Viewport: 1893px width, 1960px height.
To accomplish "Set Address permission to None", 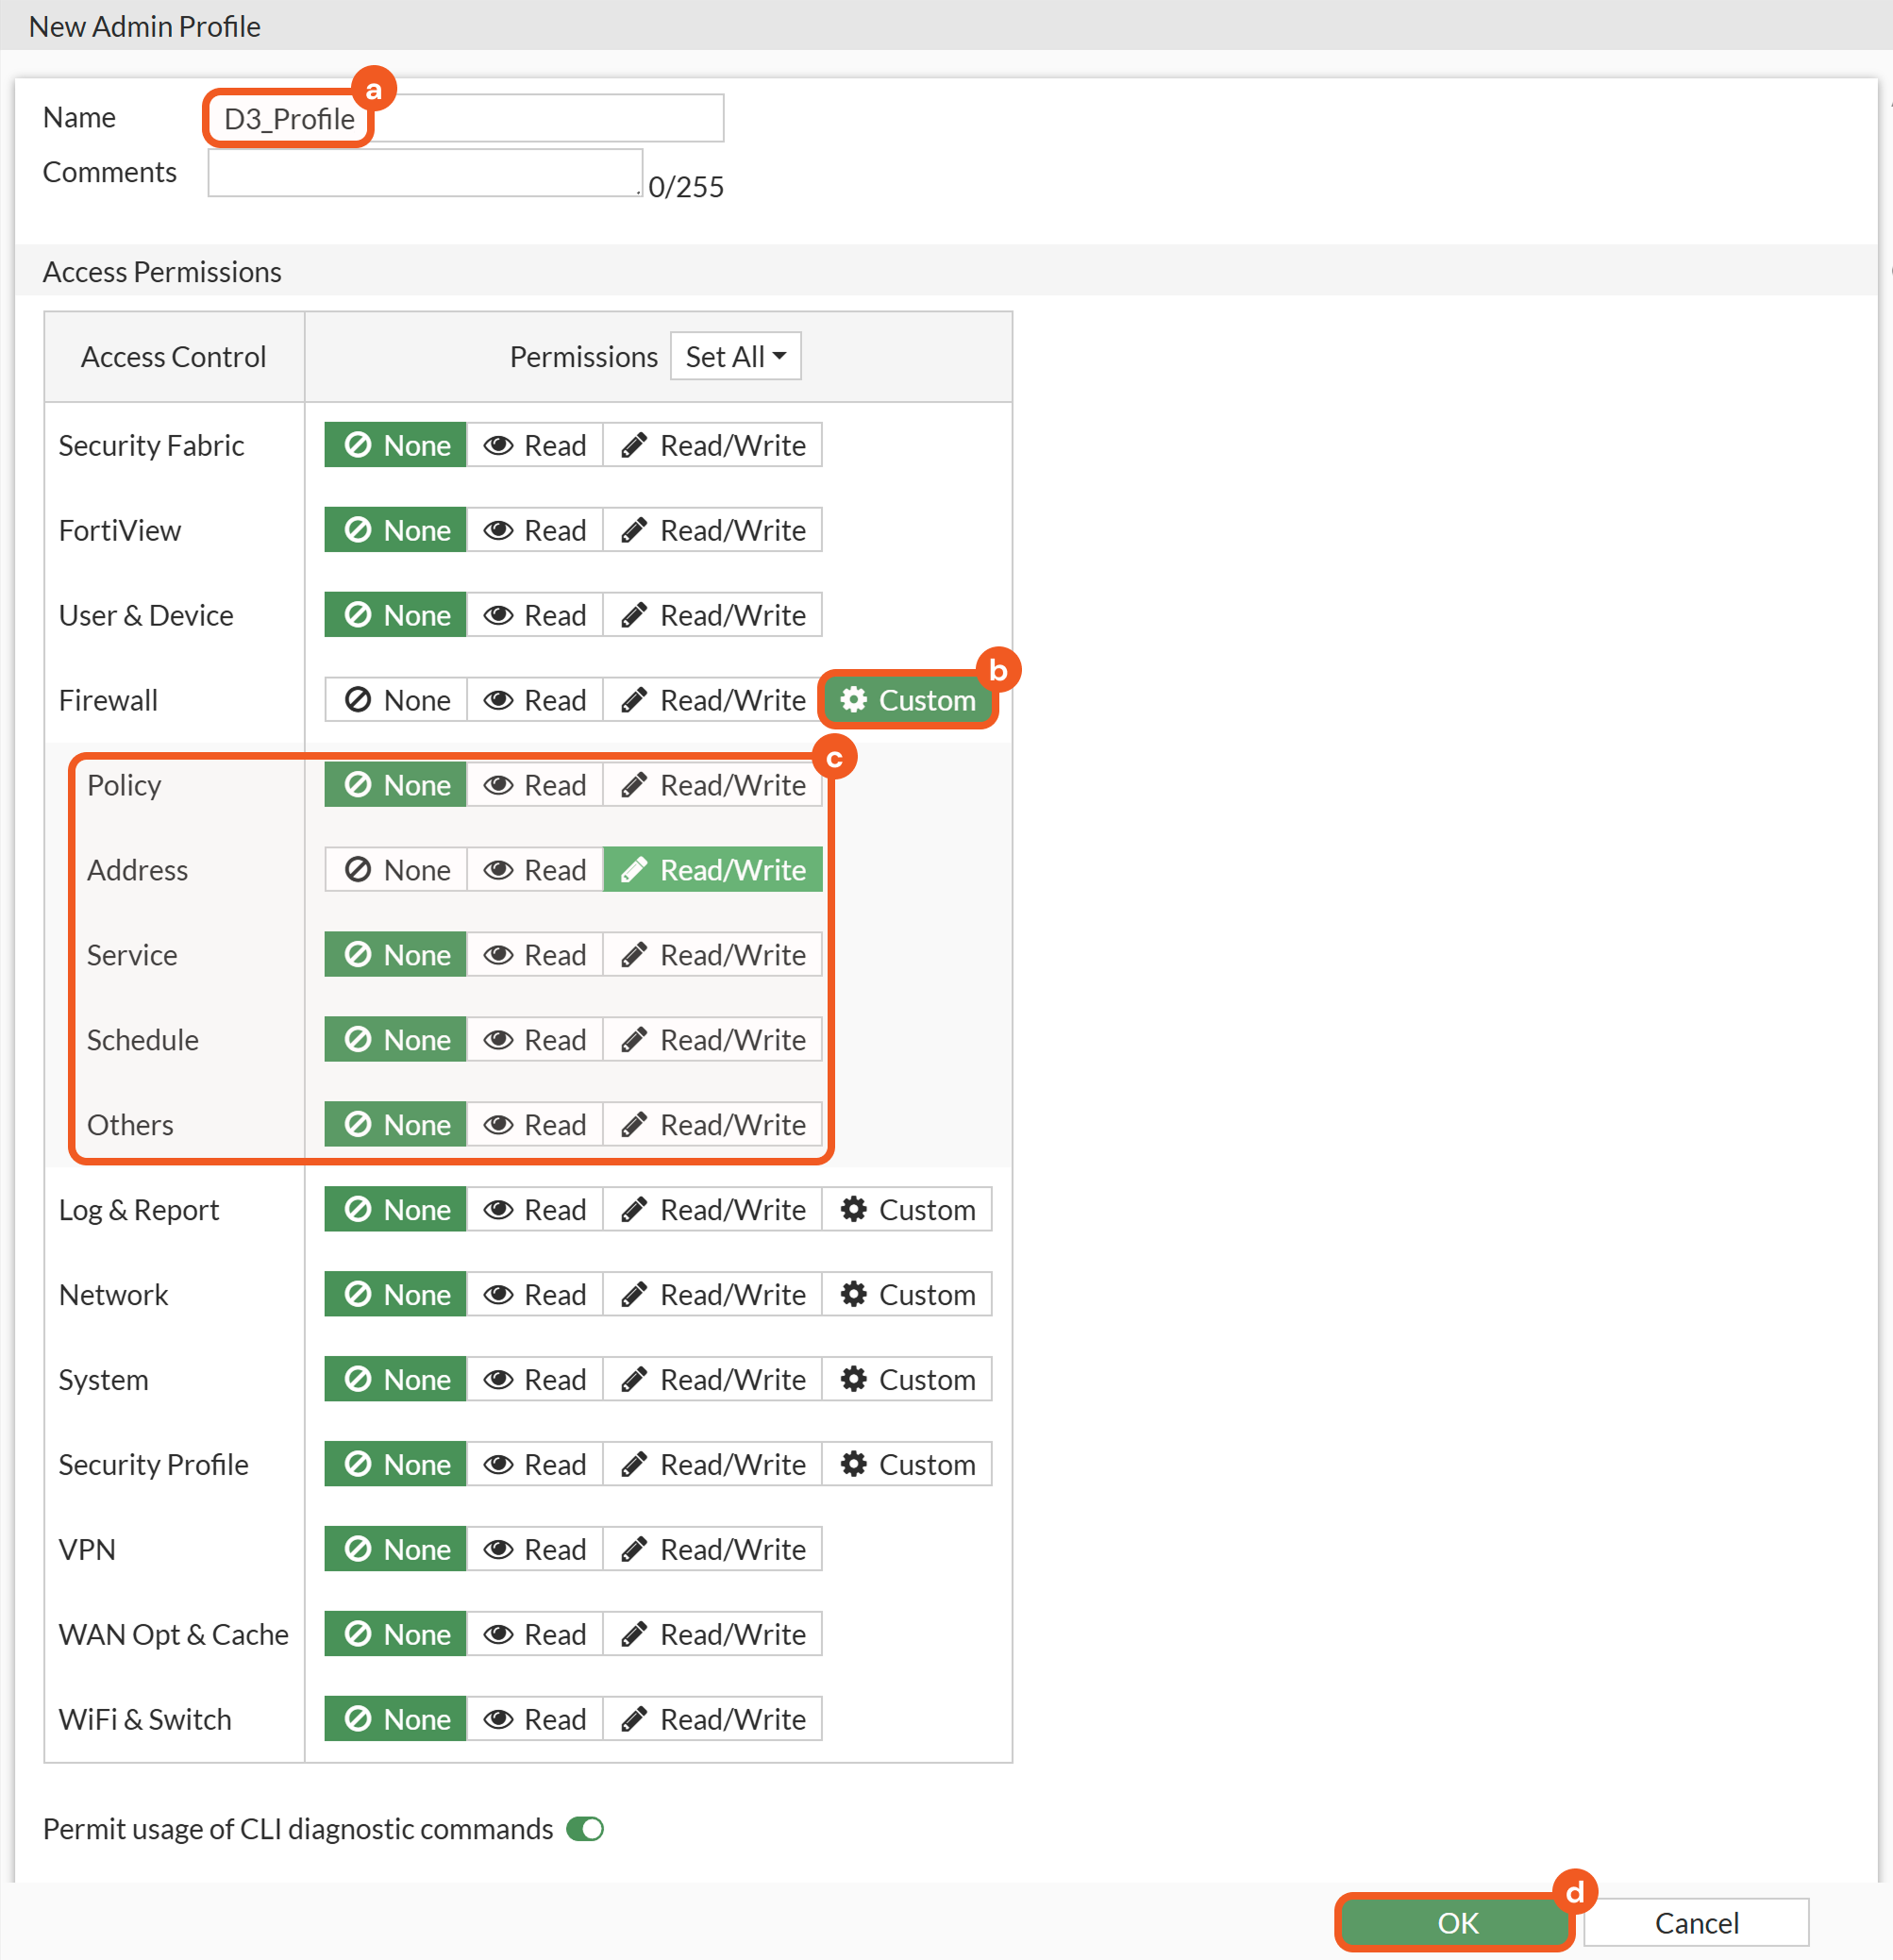I will point(396,870).
